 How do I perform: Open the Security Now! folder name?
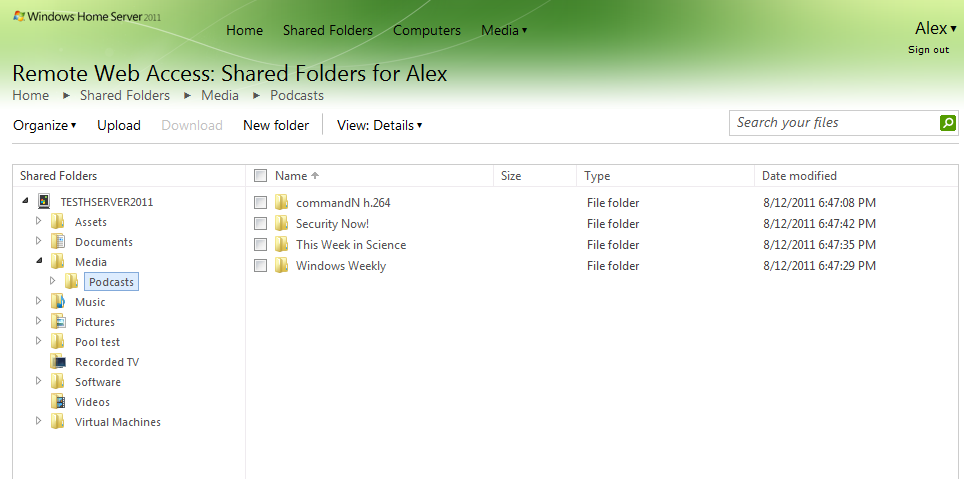click(x=333, y=223)
